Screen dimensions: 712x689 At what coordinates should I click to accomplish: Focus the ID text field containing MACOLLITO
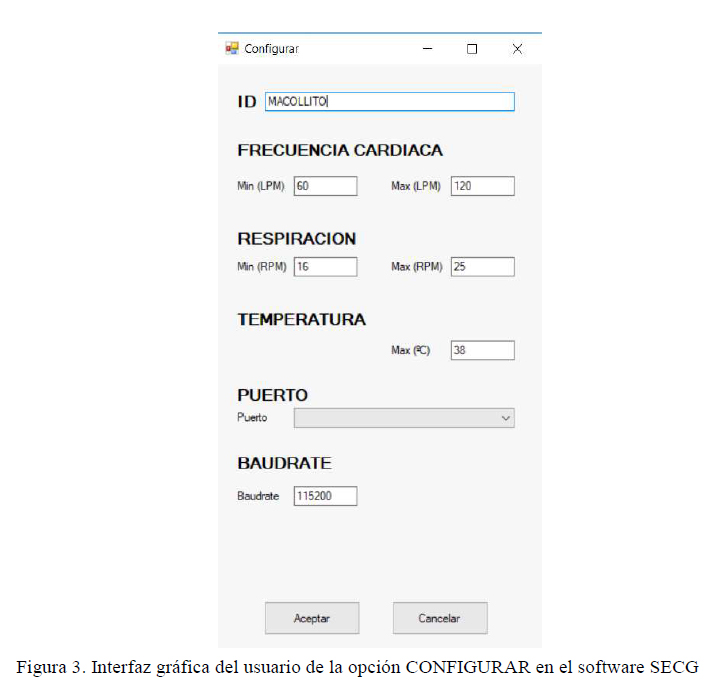pos(390,101)
